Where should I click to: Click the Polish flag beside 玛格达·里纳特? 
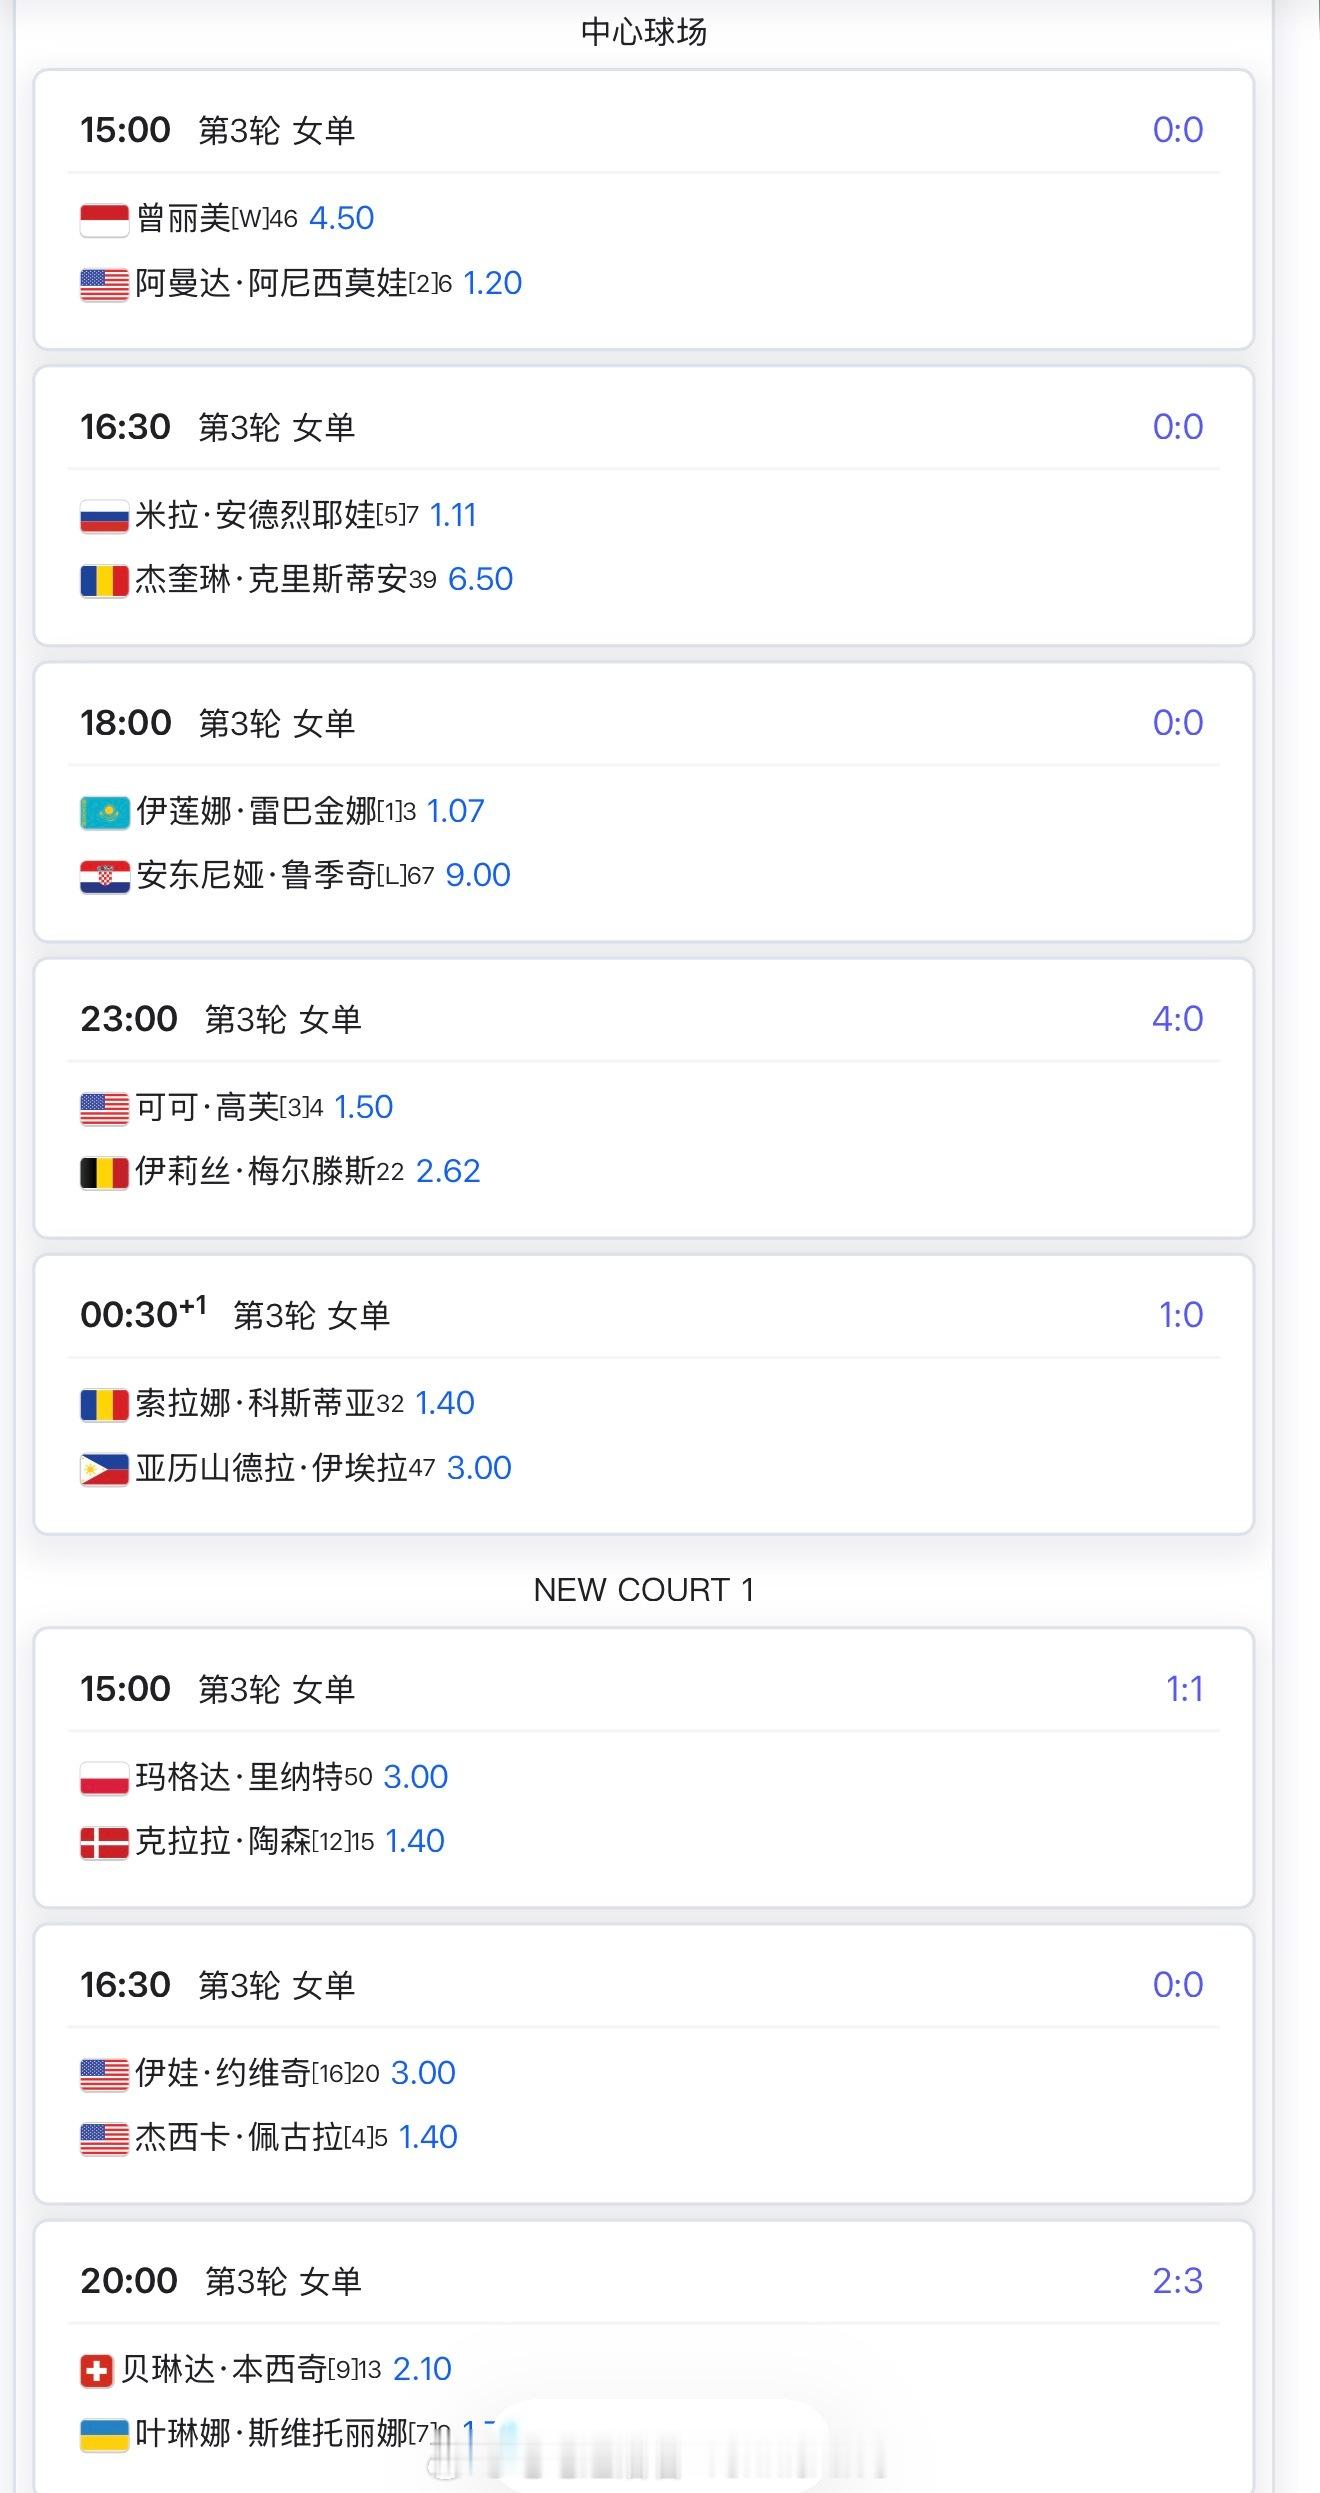click(104, 1778)
